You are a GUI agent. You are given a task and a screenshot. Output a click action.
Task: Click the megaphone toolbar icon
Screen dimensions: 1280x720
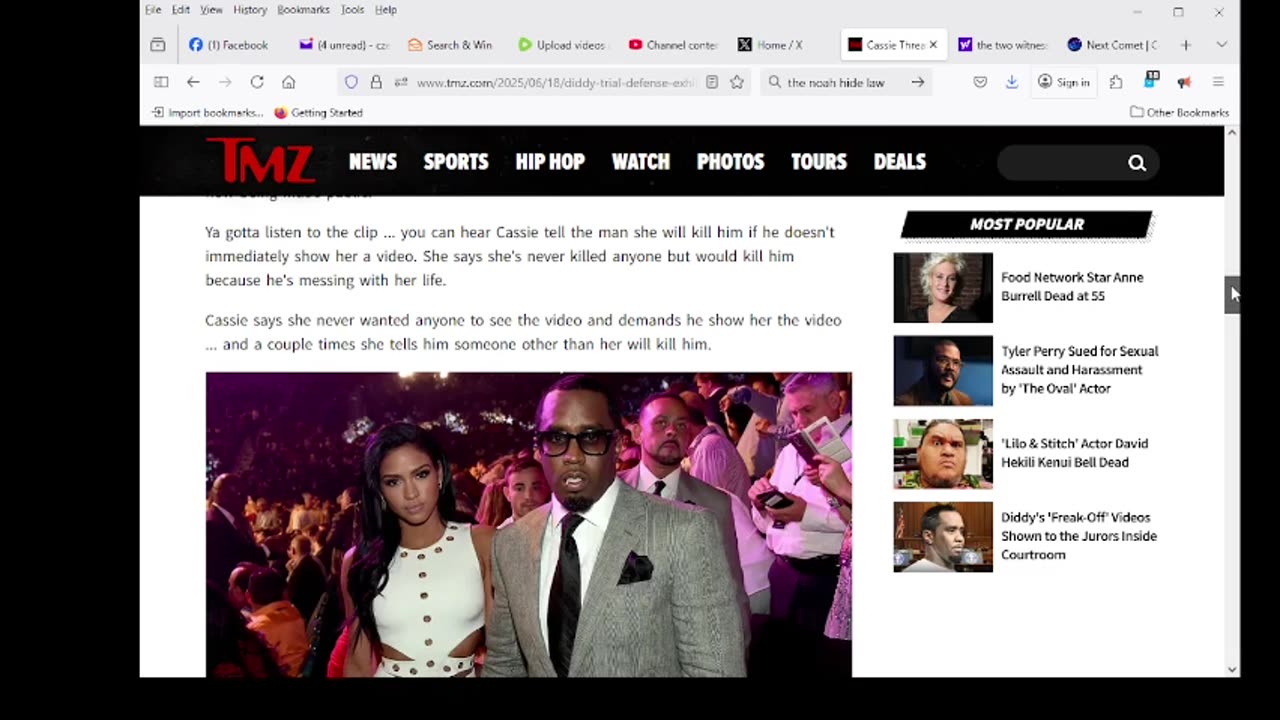pos(1184,82)
